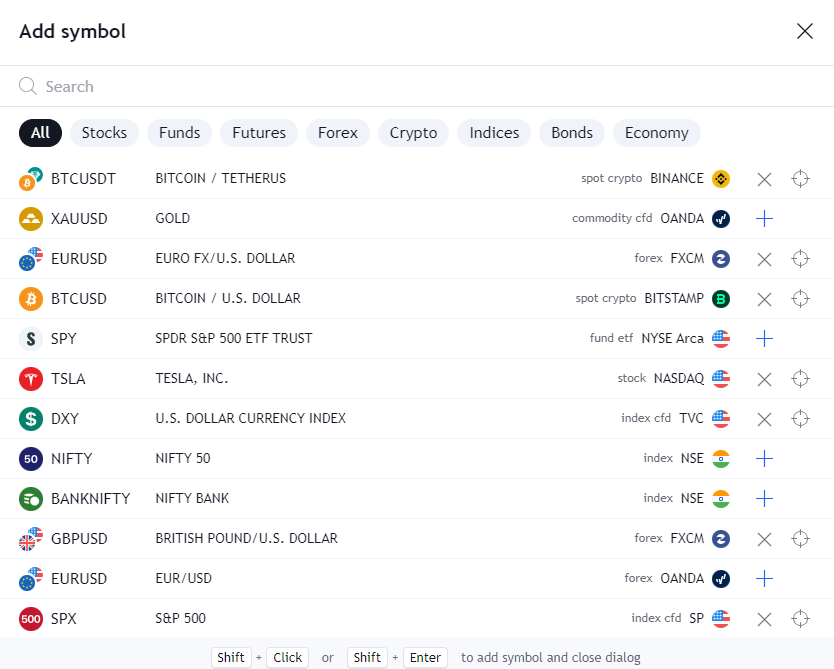Remove BTCUSD Bitstamp symbol

pos(764,299)
